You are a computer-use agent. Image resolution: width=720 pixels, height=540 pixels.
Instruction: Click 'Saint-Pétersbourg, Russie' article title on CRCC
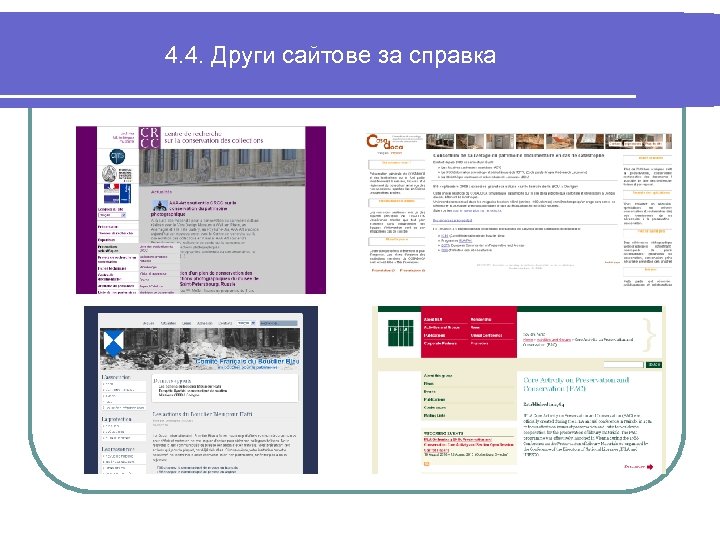(x=210, y=284)
